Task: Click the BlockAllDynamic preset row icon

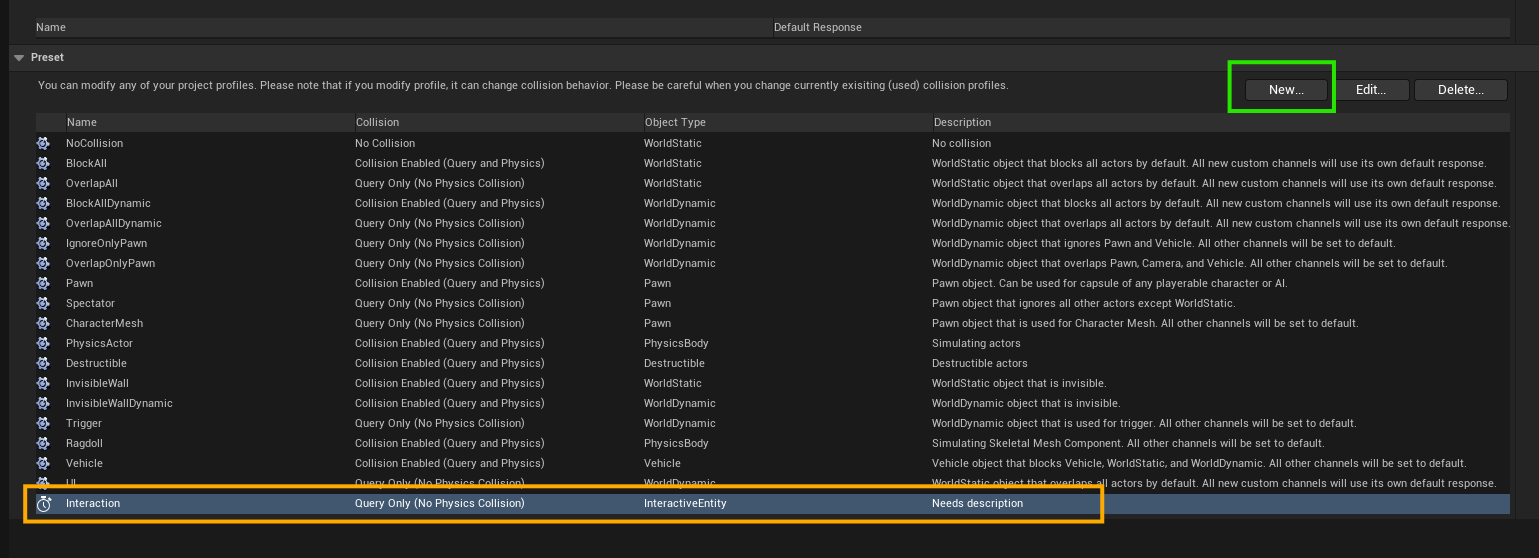Action: [x=43, y=203]
